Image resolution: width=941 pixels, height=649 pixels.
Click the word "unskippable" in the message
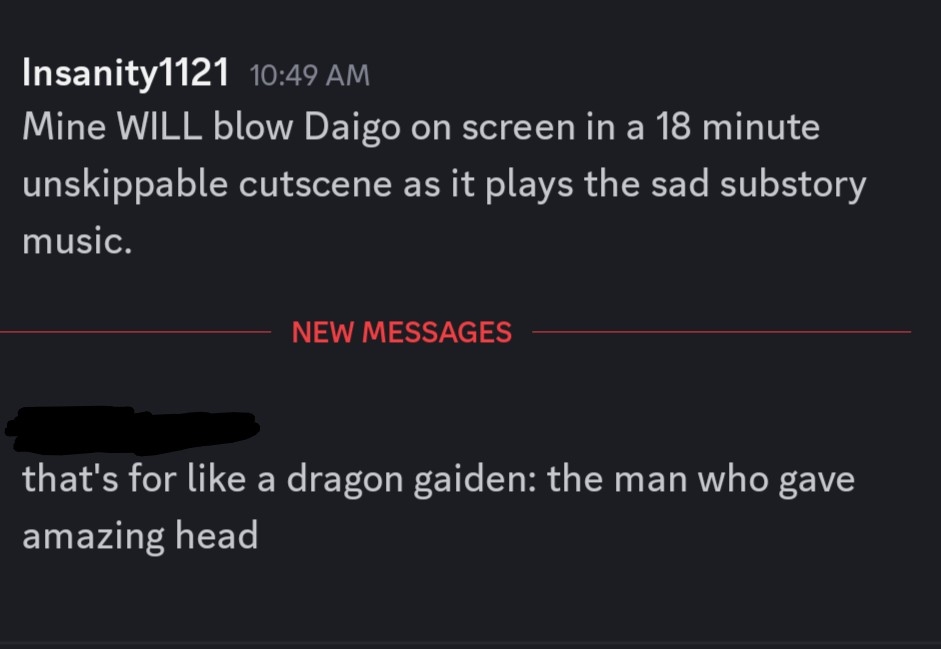click(125, 185)
